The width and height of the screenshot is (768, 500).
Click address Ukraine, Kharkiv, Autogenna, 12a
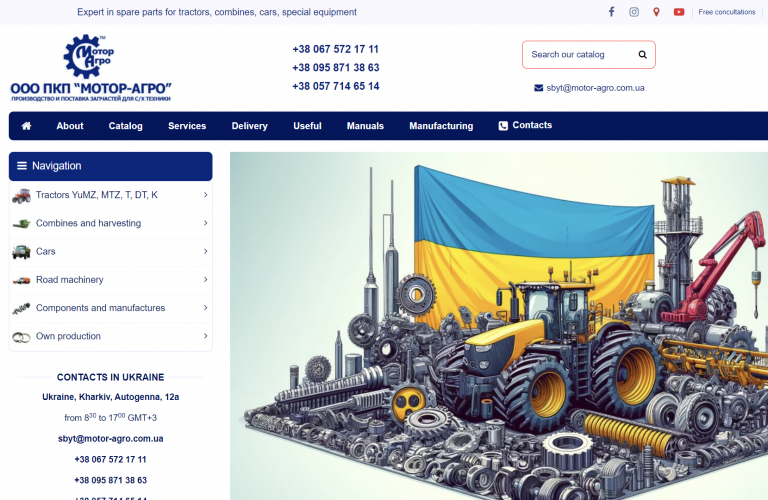(x=111, y=397)
